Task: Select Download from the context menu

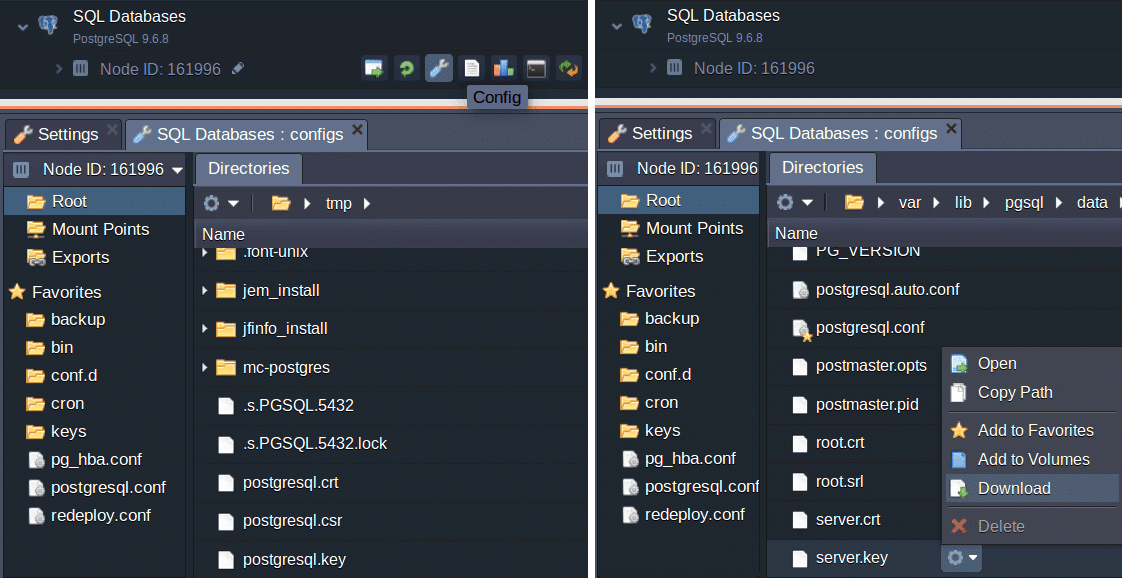Action: (x=1031, y=489)
